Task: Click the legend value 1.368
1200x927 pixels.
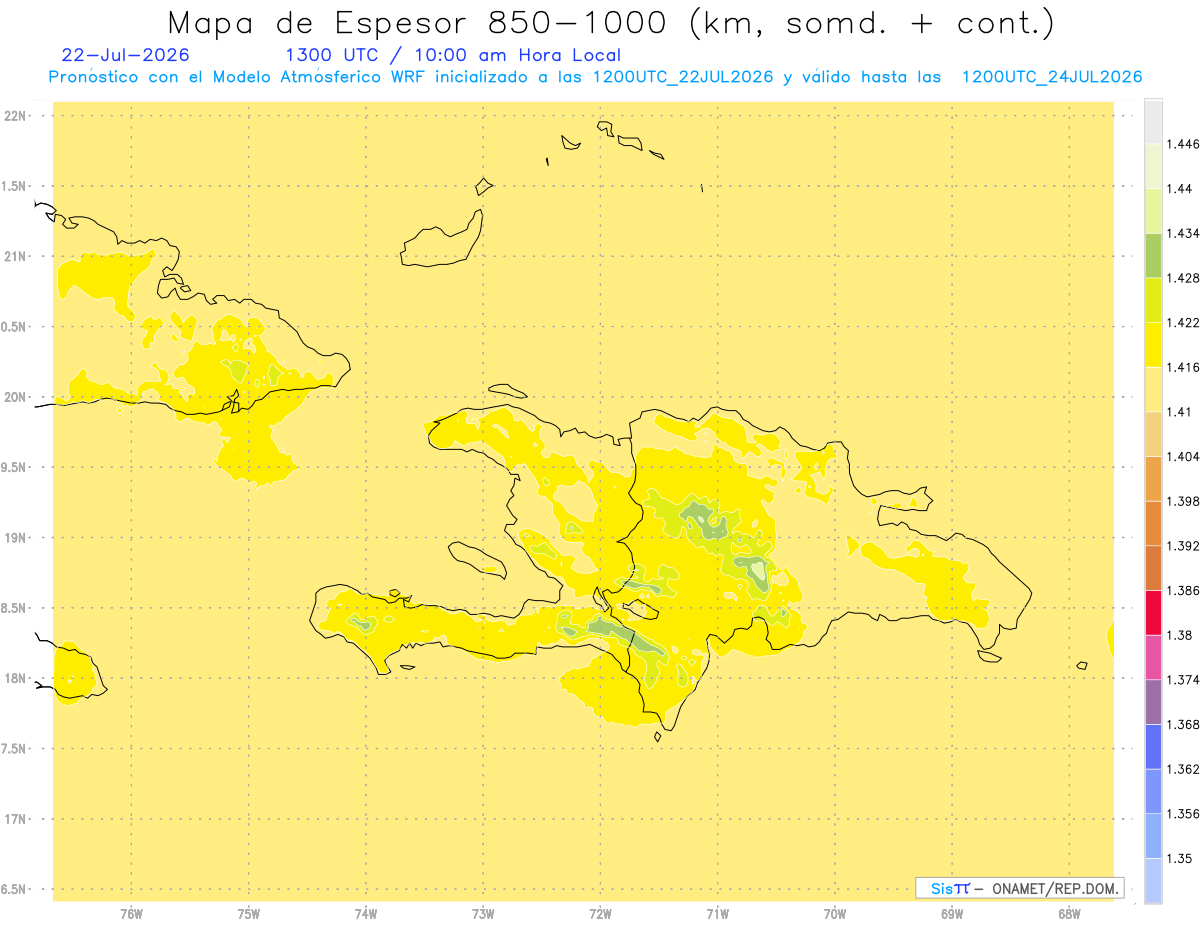Action: coord(1185,724)
